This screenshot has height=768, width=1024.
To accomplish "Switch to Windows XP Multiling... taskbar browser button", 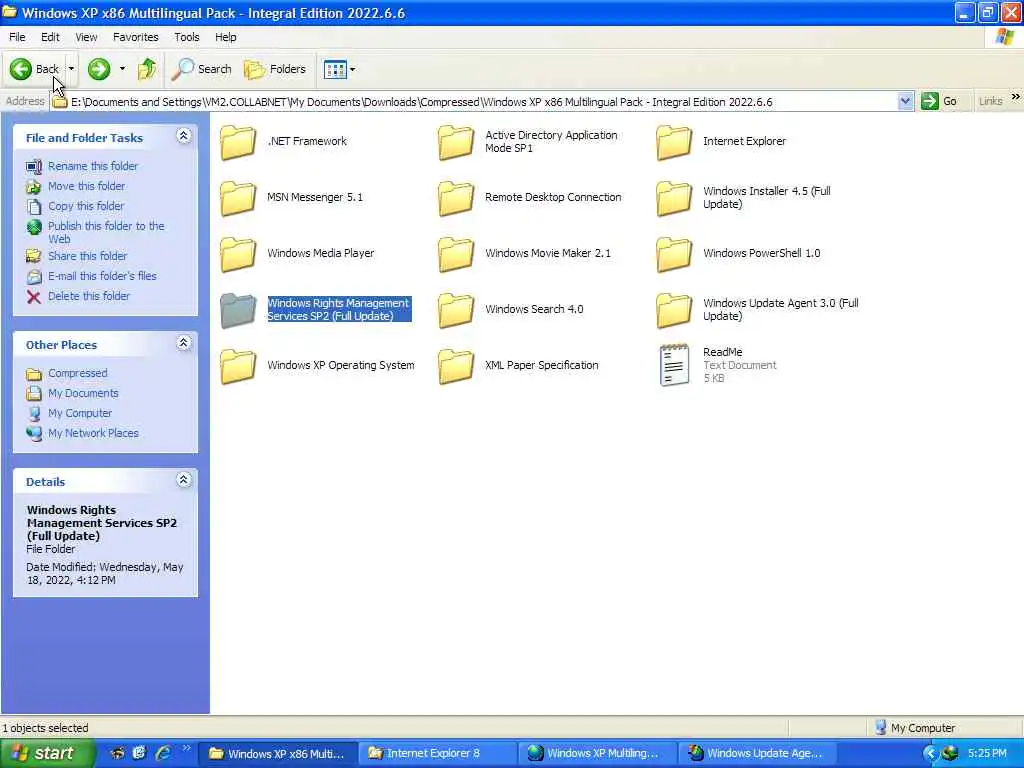I will [x=596, y=754].
